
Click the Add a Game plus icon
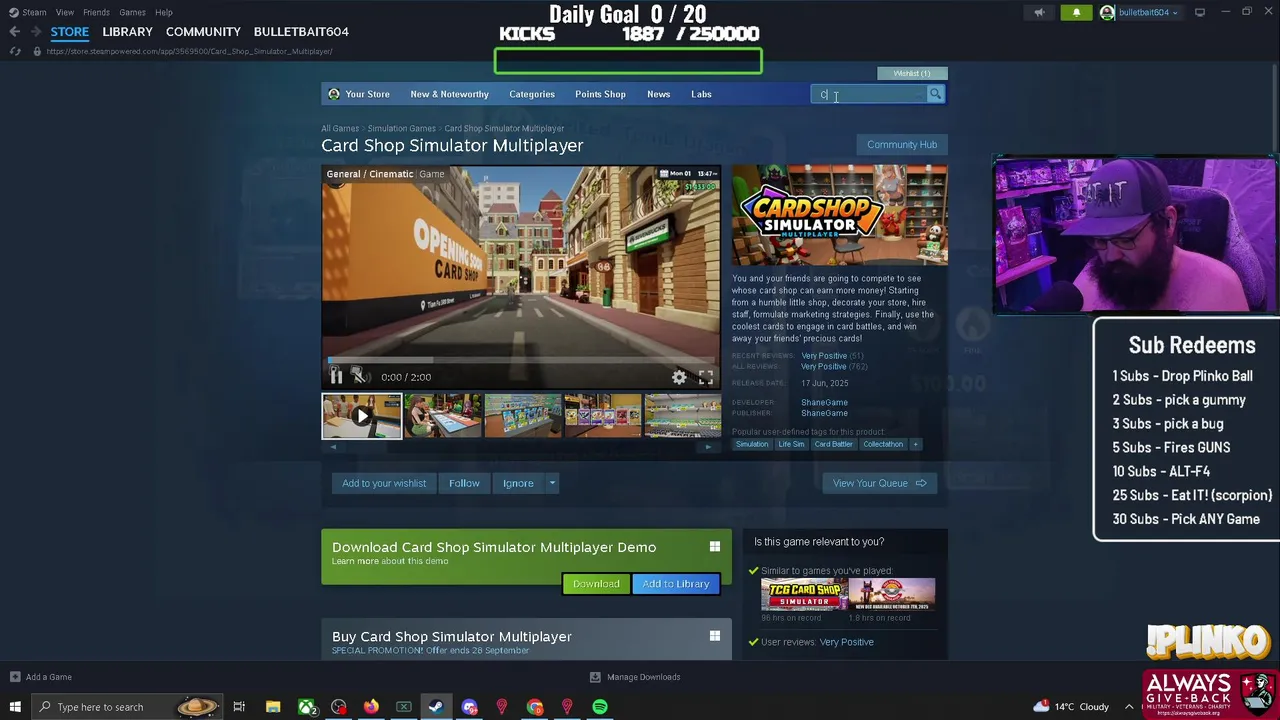point(14,677)
